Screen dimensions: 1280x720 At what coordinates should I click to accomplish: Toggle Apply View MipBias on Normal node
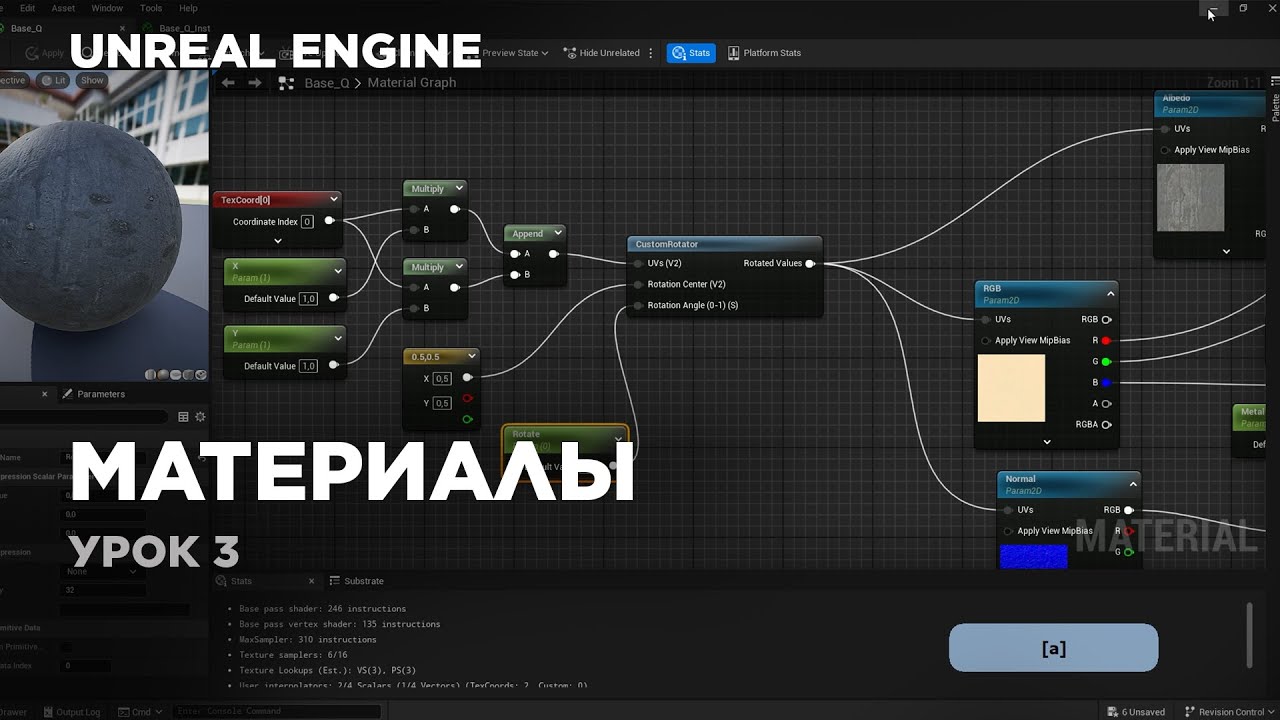1008,531
